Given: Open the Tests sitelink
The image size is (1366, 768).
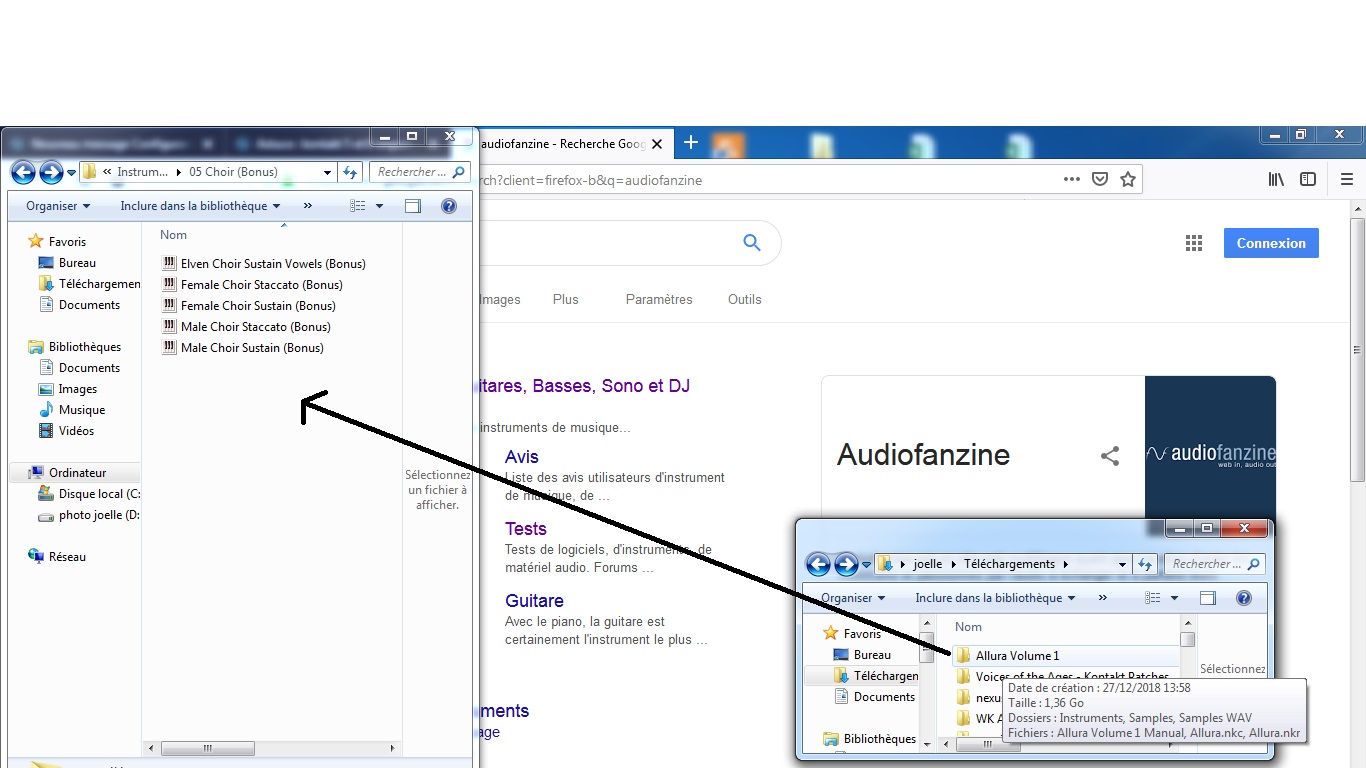Looking at the screenshot, I should pyautogui.click(x=526, y=529).
